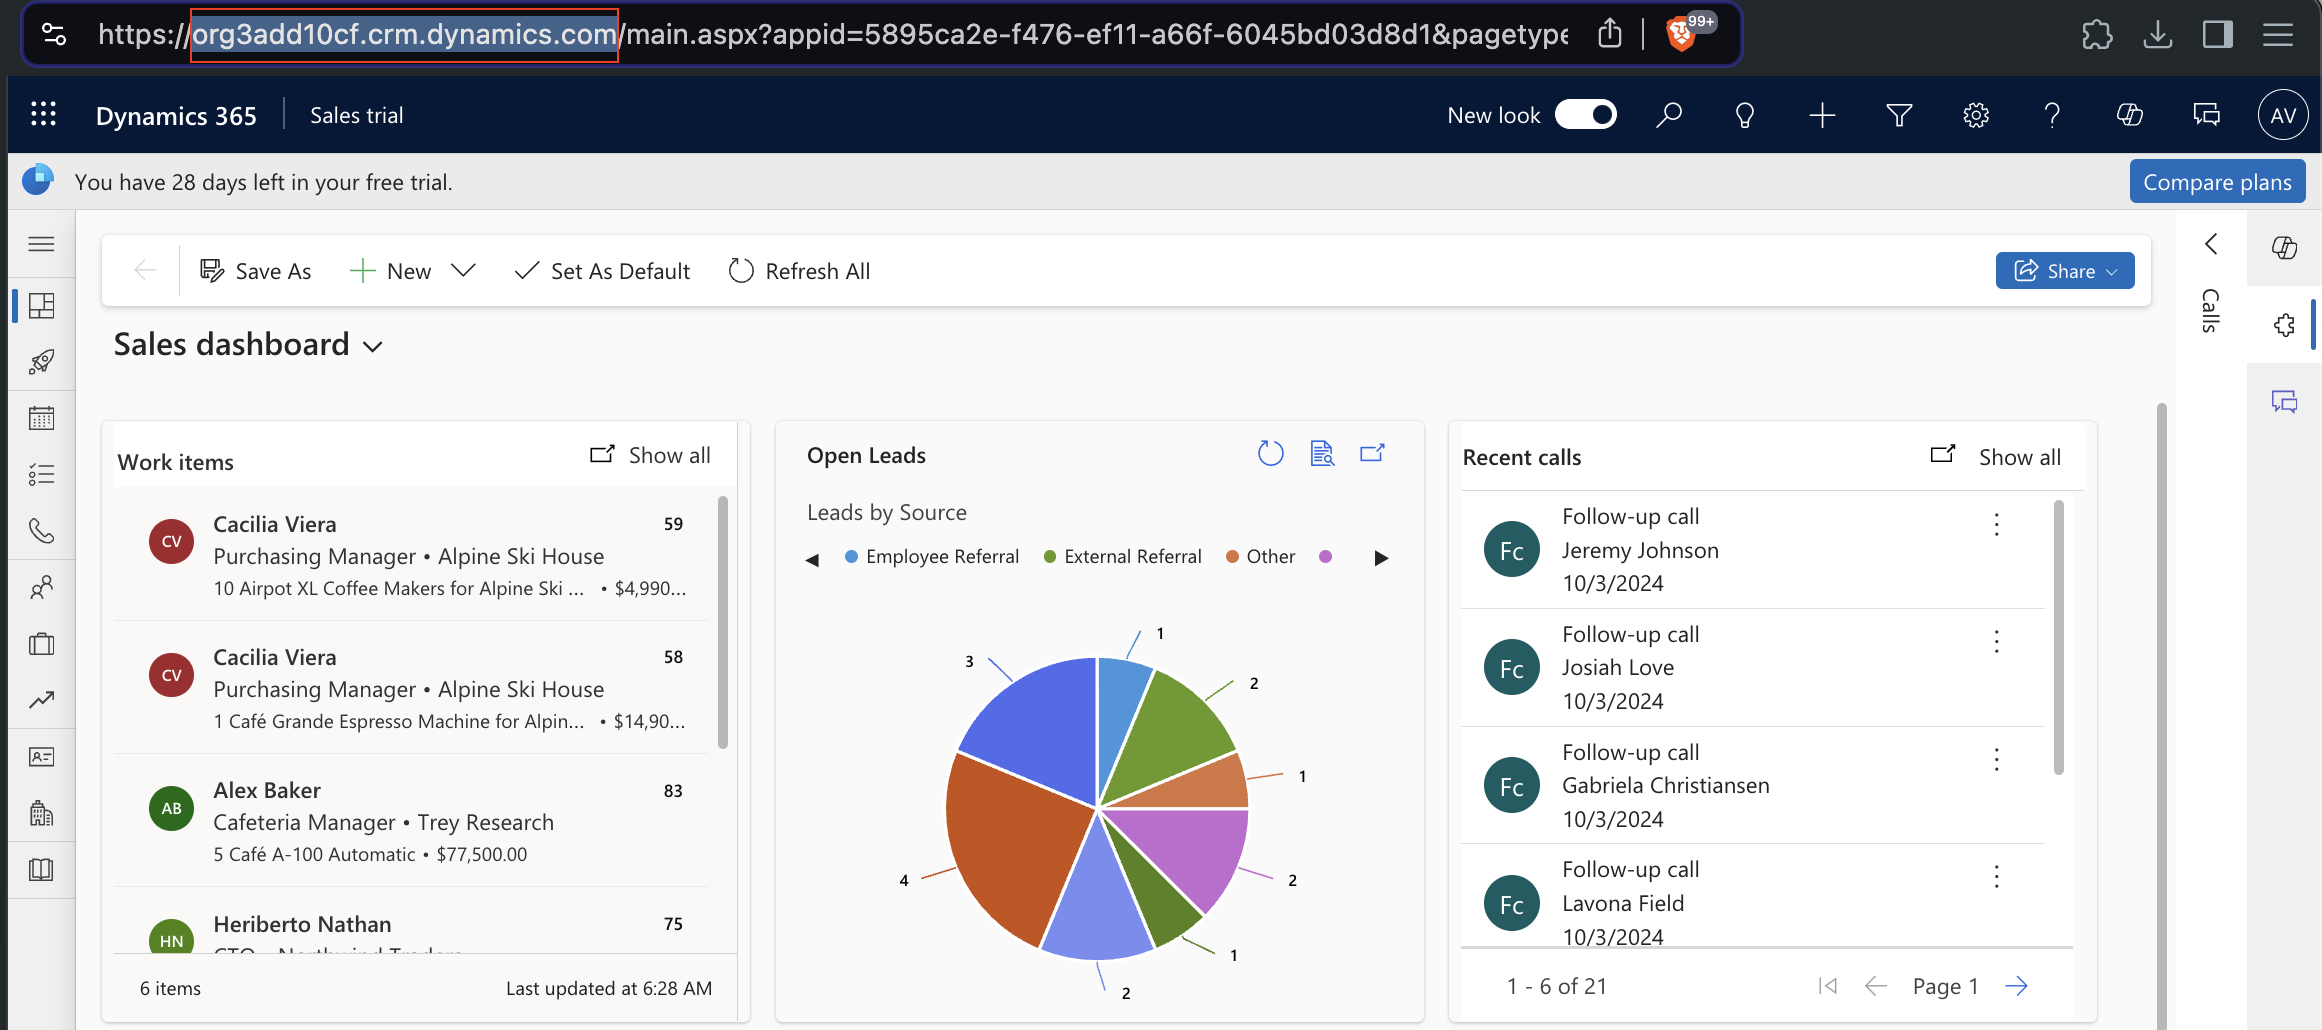Screen dimensions: 2322x1030
Task: View records icon in Open Leads
Action: pyautogui.click(x=1322, y=454)
